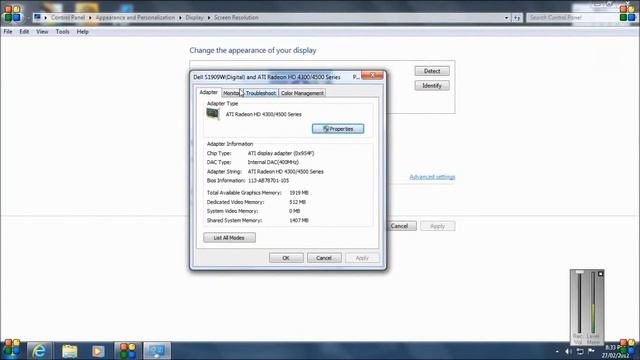Open the File Explorer taskbar icon
Image resolution: width=640 pixels, height=360 pixels.
(x=69, y=351)
